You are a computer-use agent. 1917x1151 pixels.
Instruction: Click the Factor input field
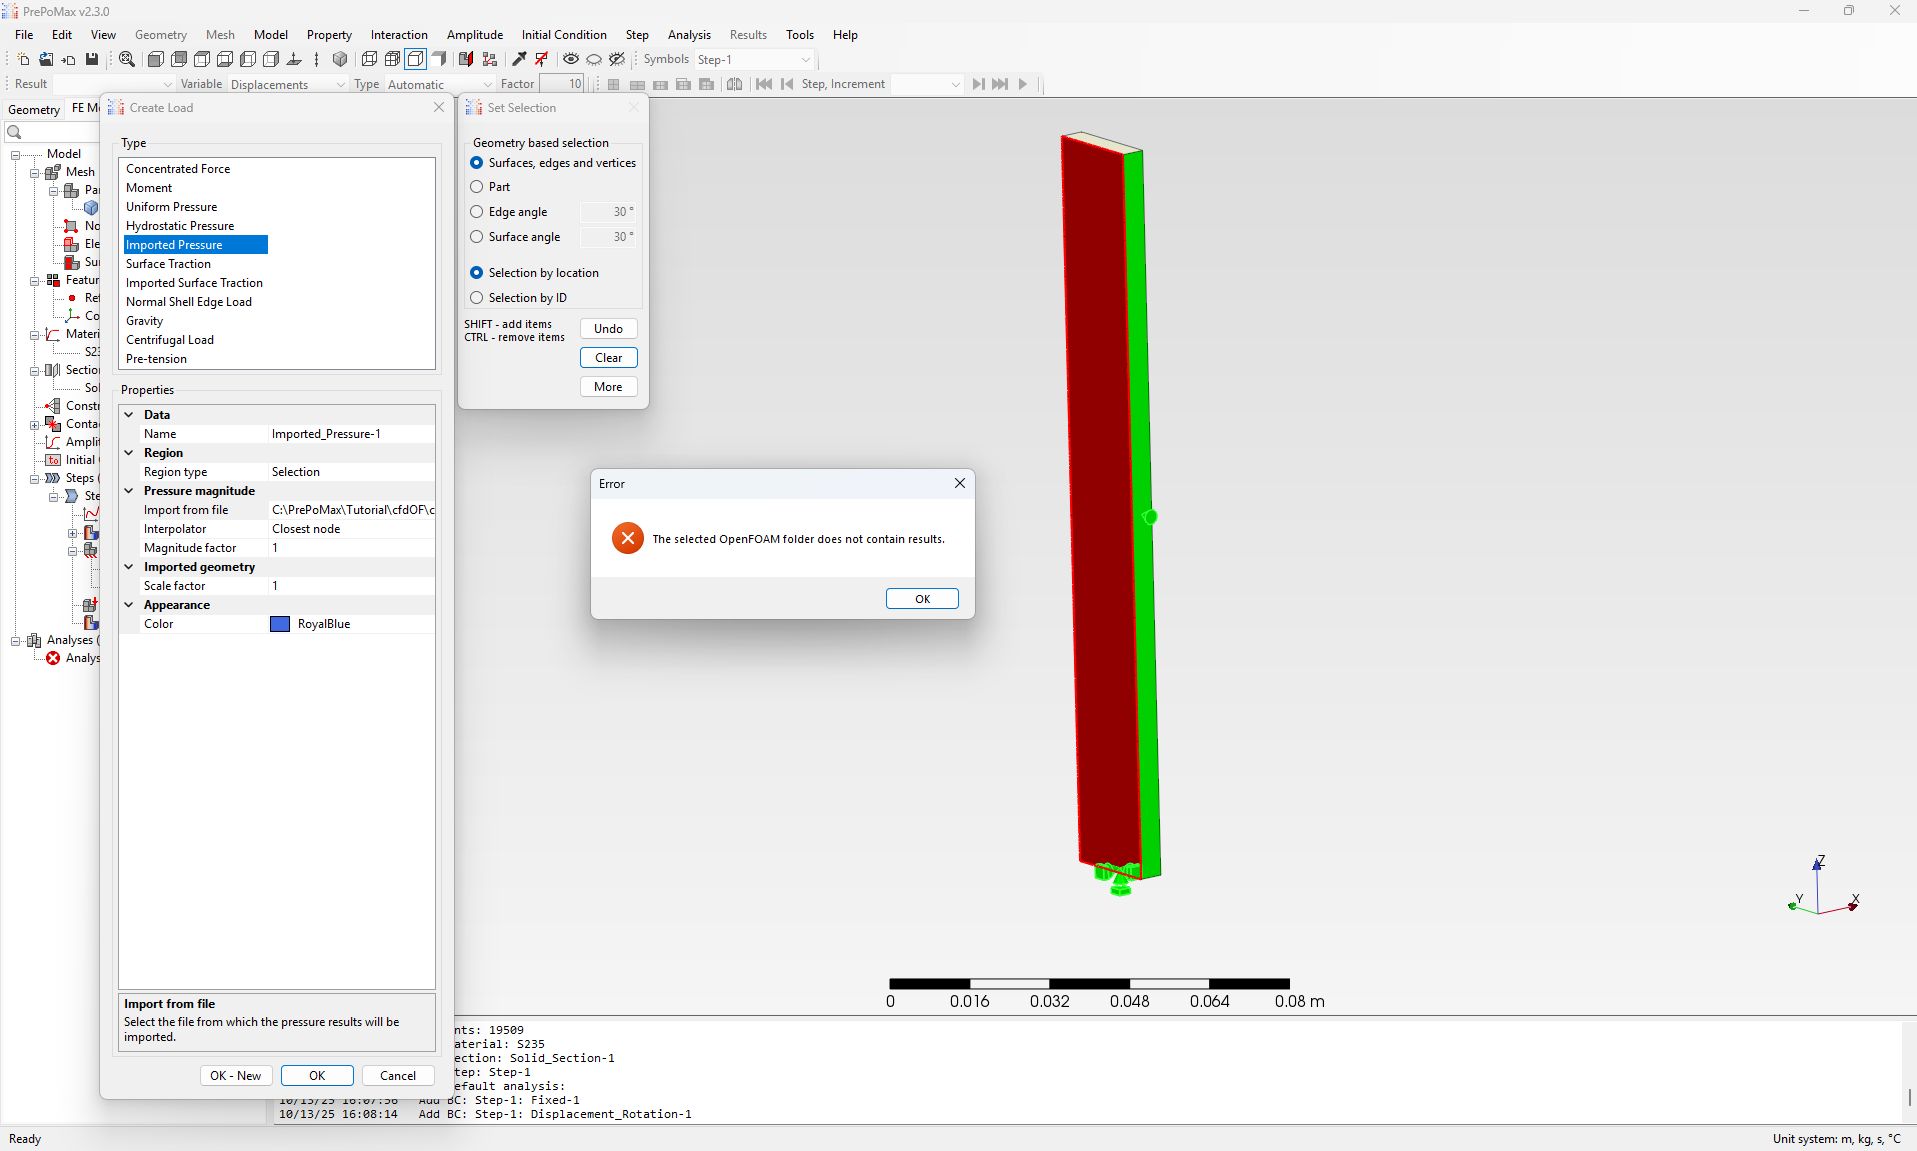(x=561, y=84)
